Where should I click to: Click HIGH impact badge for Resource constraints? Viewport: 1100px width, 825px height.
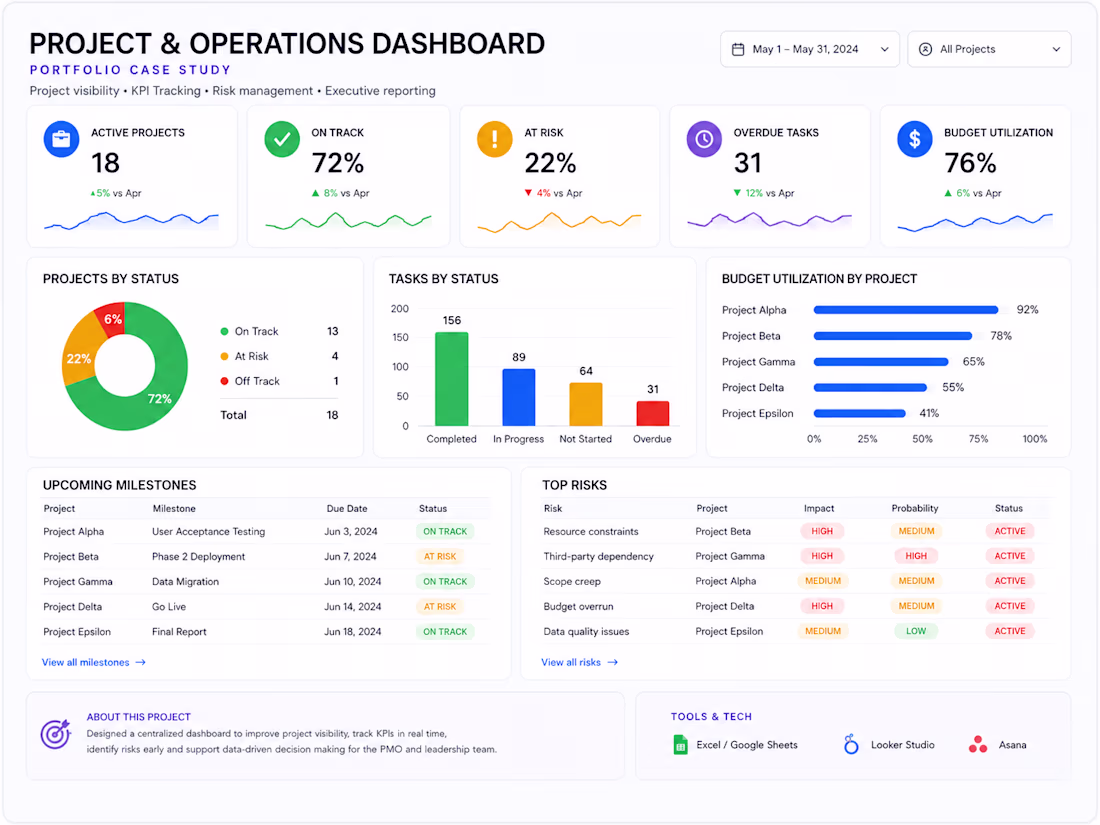click(822, 531)
